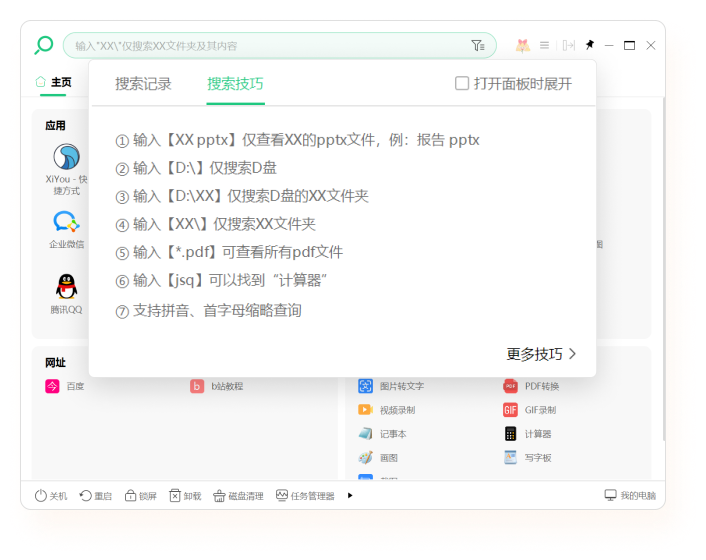Open 我的电脑 shortcut
Viewport: 706px width, 560px height.
630,495
